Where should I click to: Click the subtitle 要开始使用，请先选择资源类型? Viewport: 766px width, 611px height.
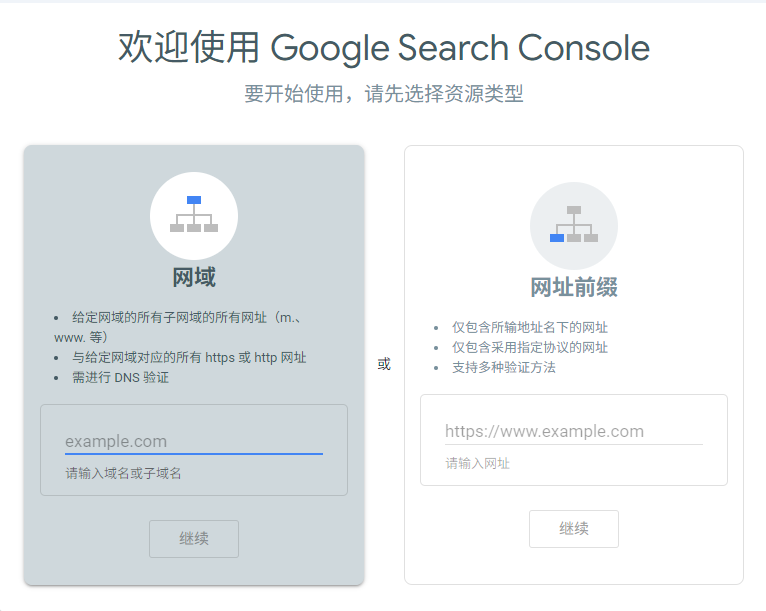click(383, 94)
